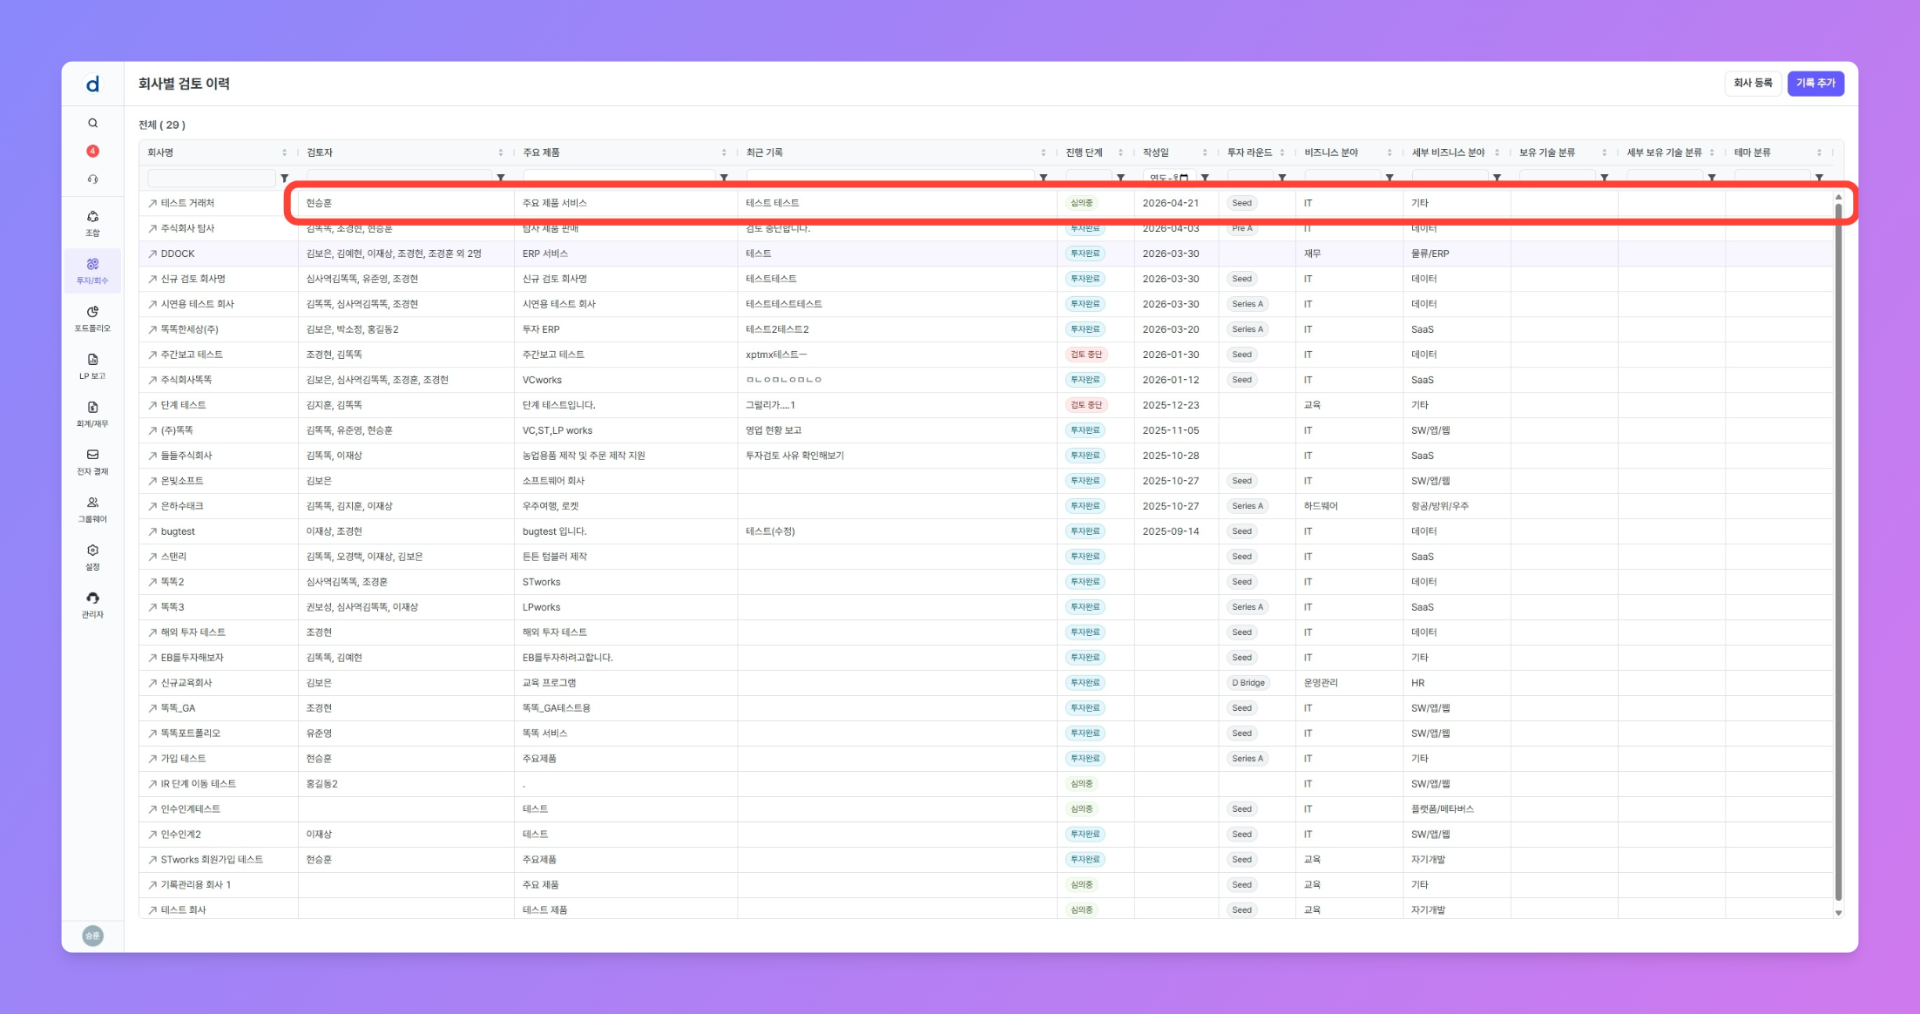Image resolution: width=1920 pixels, height=1014 pixels.
Task: Open the LP 보고 sidebar icon
Action: tap(92, 365)
